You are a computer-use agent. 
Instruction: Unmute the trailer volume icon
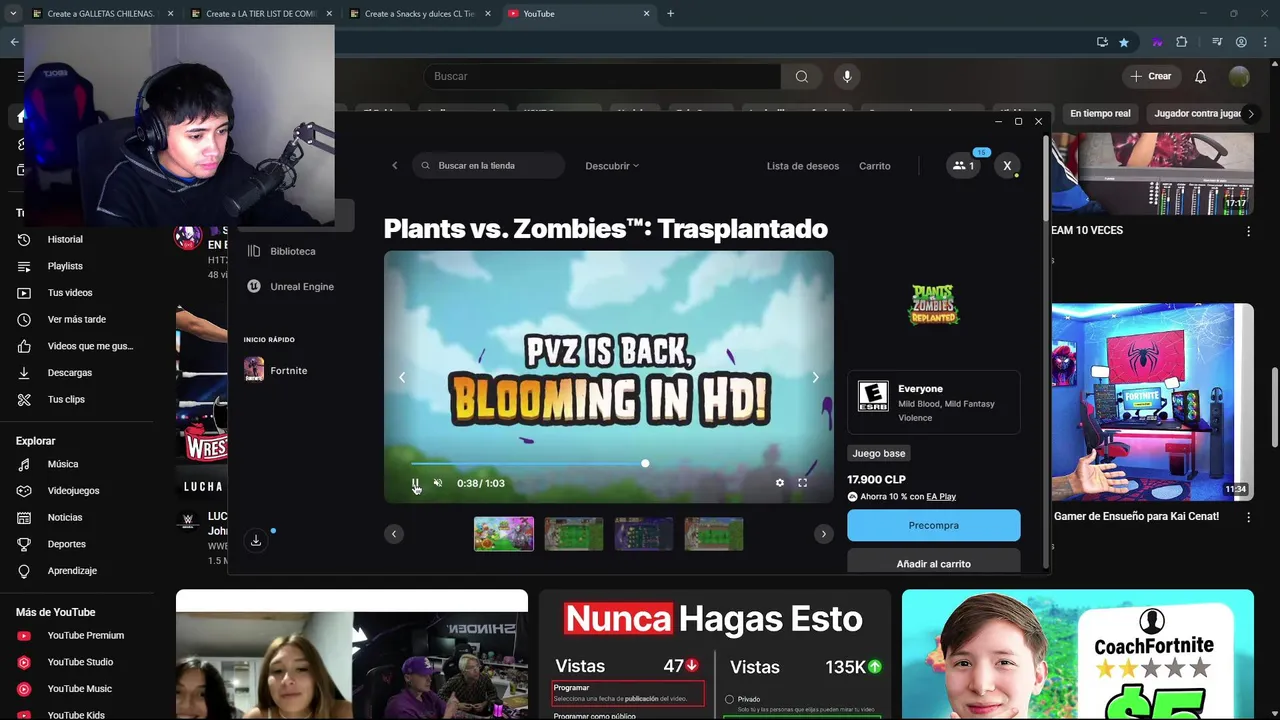438,483
